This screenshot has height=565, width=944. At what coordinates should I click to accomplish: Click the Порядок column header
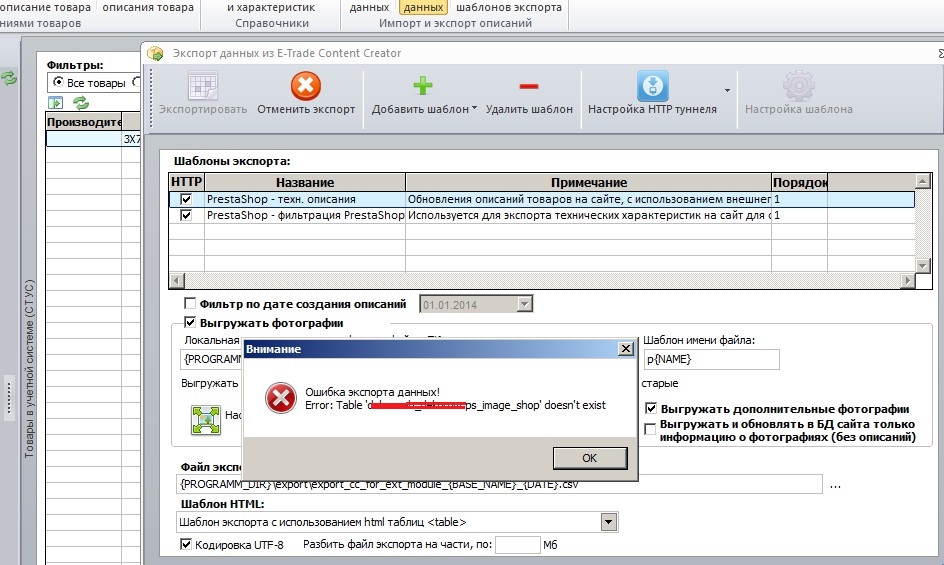click(800, 182)
